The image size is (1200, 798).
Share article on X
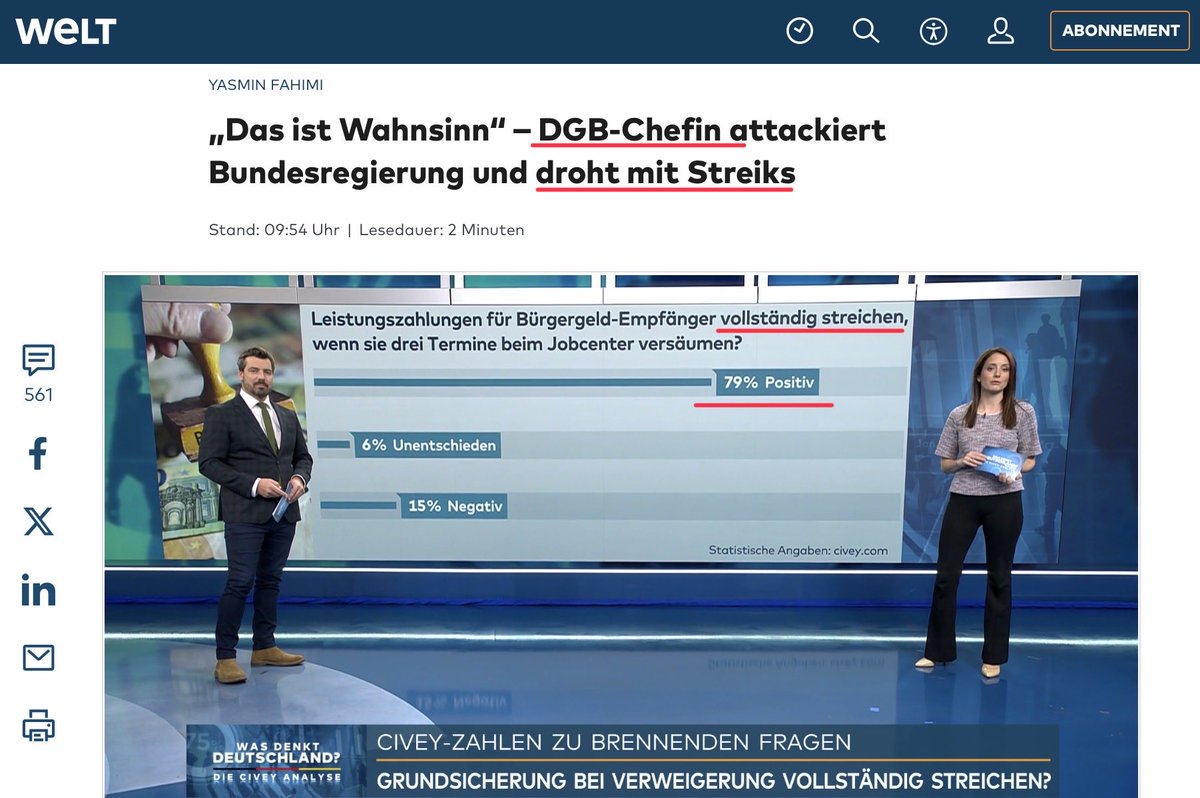click(x=38, y=521)
